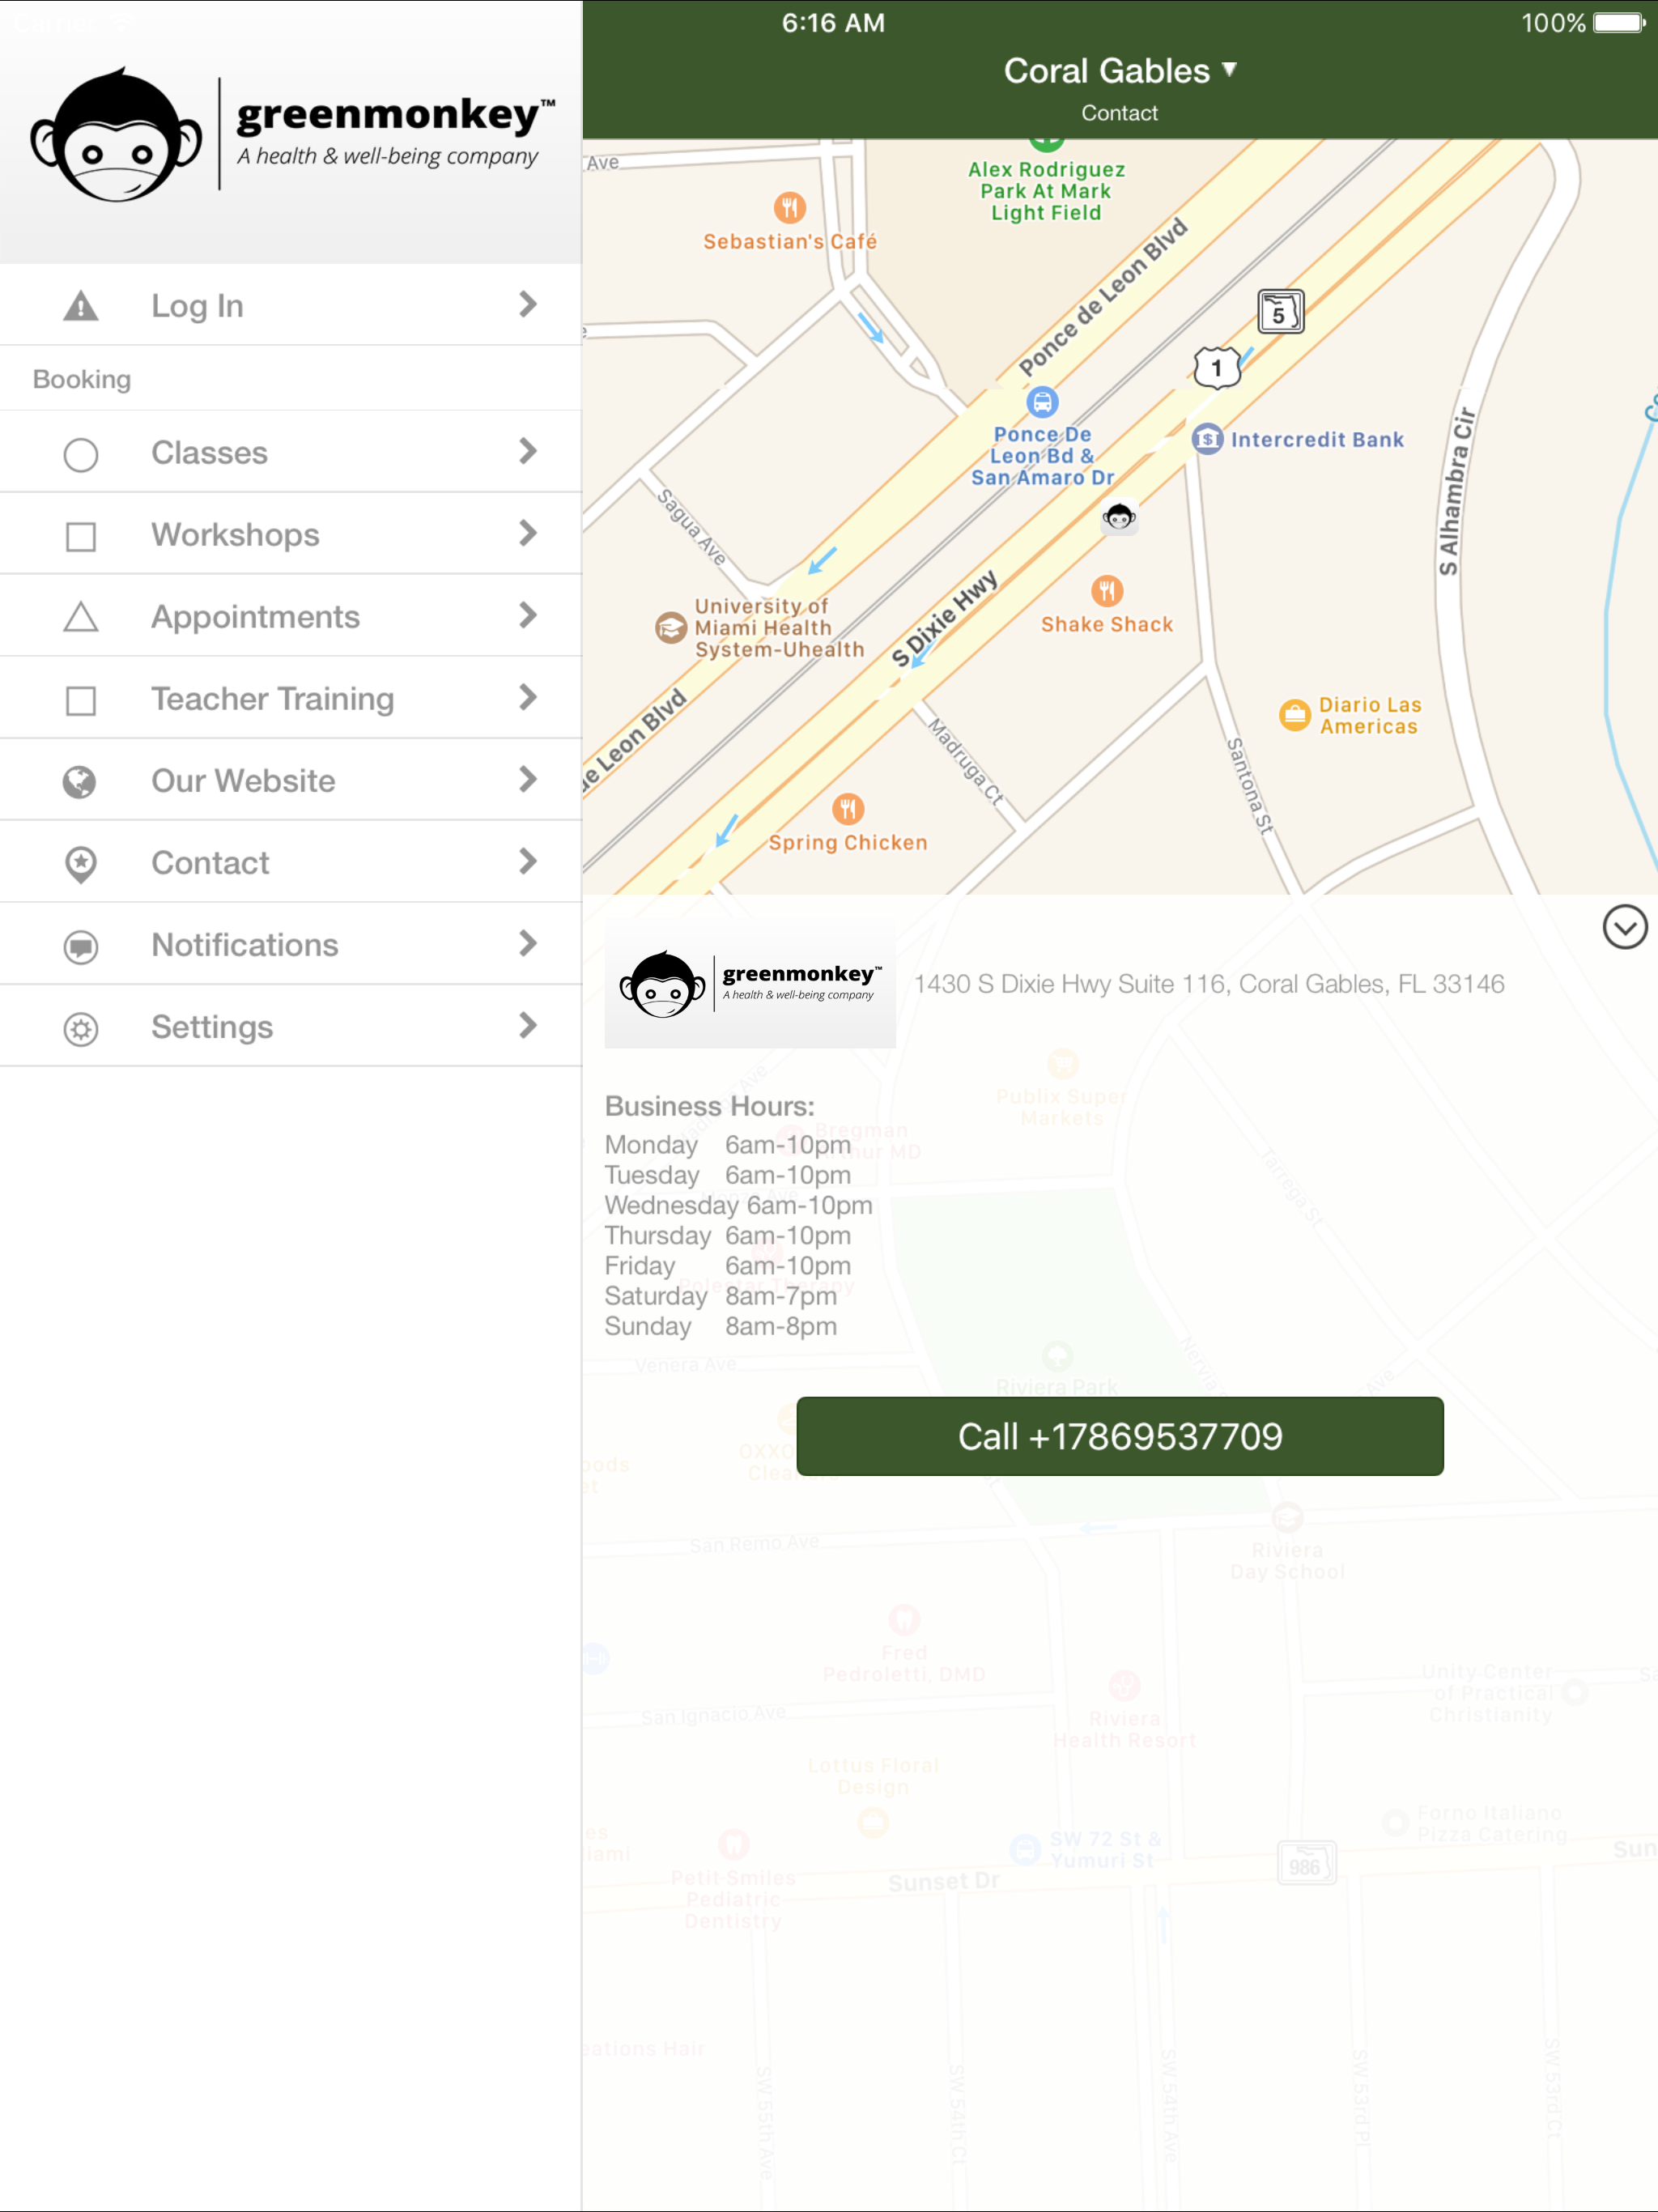Open the Notifications menu item
This screenshot has height=2212, width=1658.
click(x=291, y=944)
